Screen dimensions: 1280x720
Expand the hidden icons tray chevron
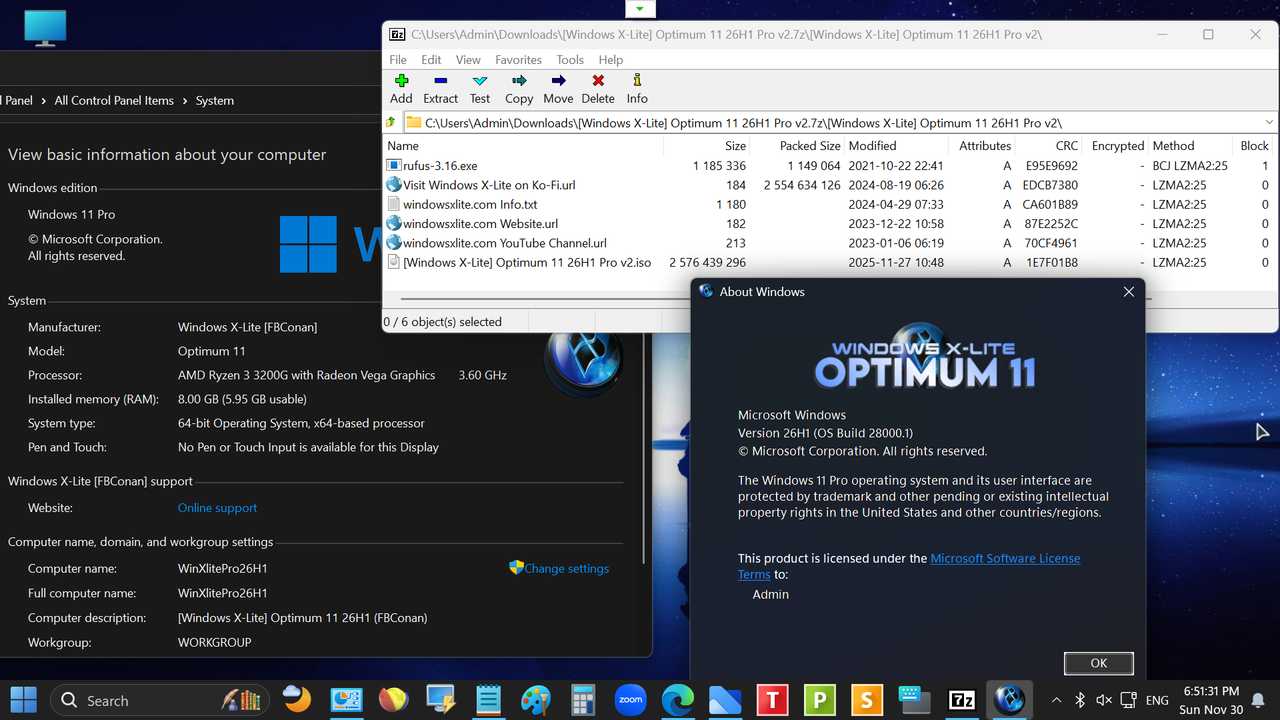[x=1056, y=700]
